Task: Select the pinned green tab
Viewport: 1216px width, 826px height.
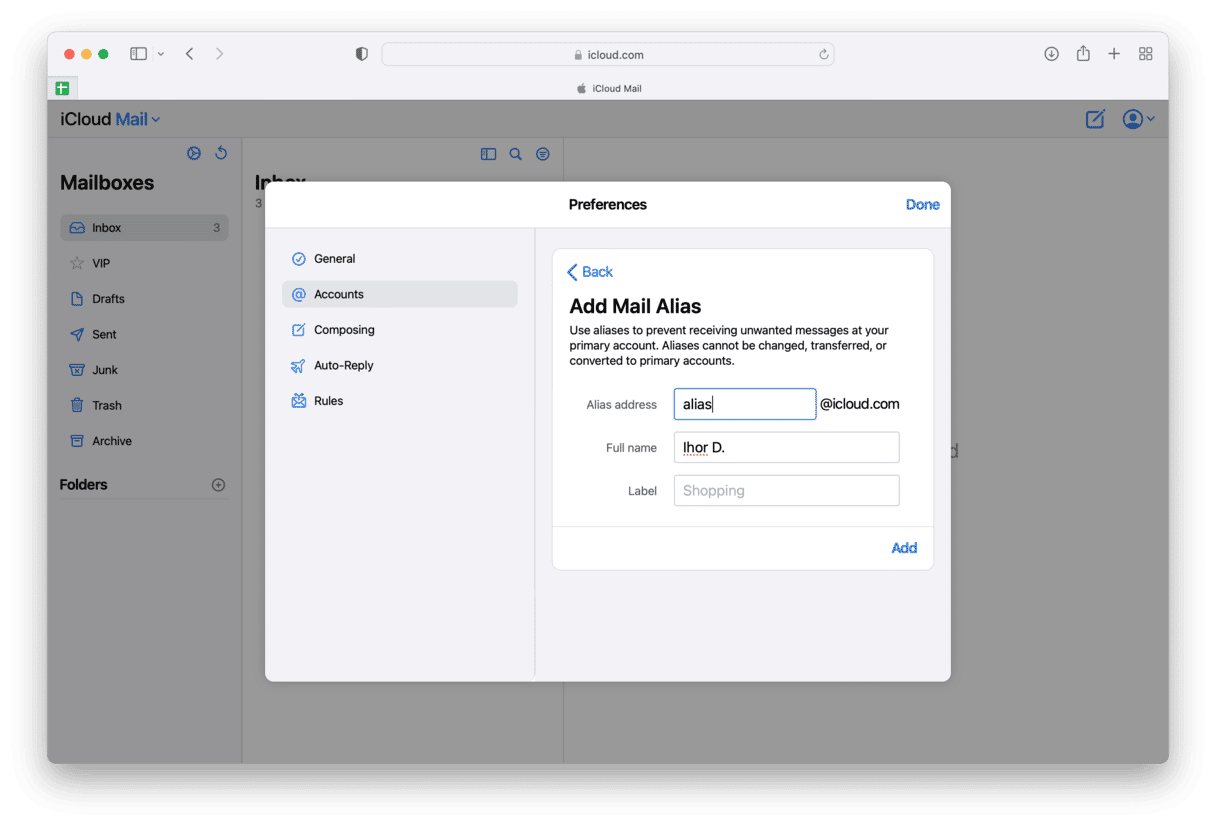Action: click(x=62, y=88)
